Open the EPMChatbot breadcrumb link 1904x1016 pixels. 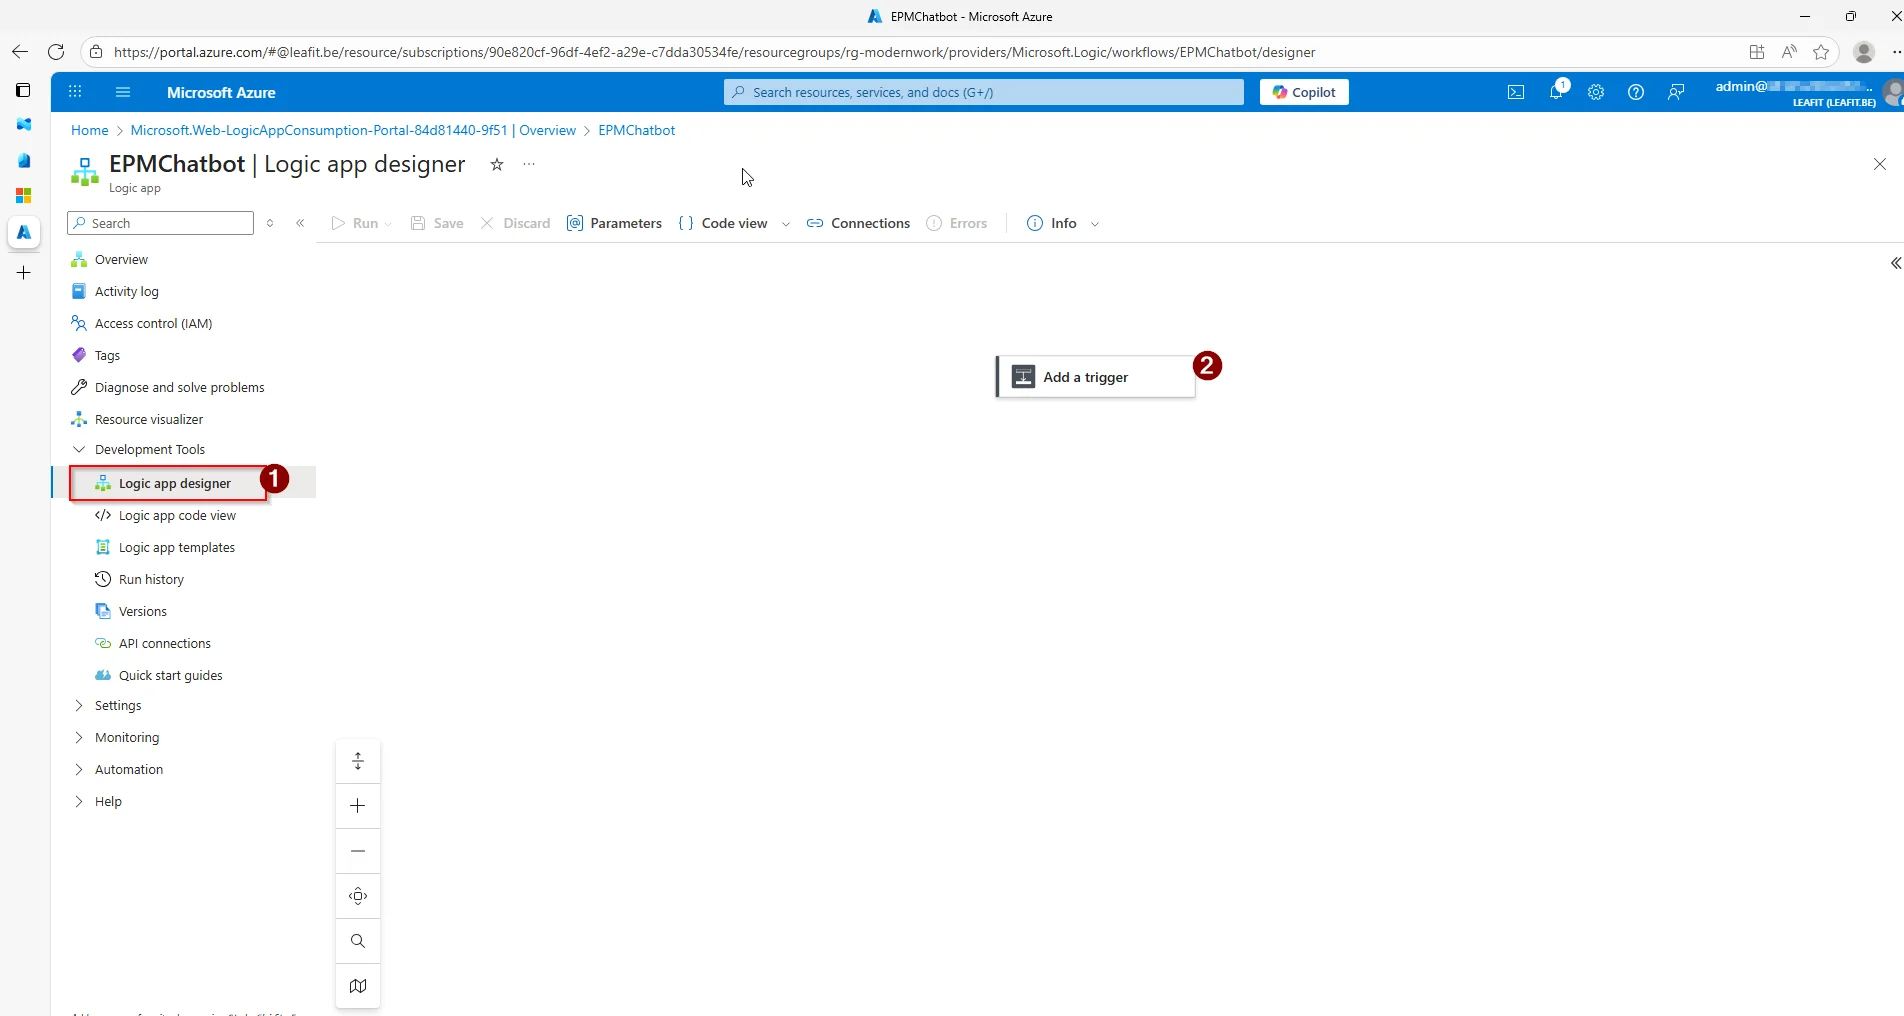click(636, 130)
